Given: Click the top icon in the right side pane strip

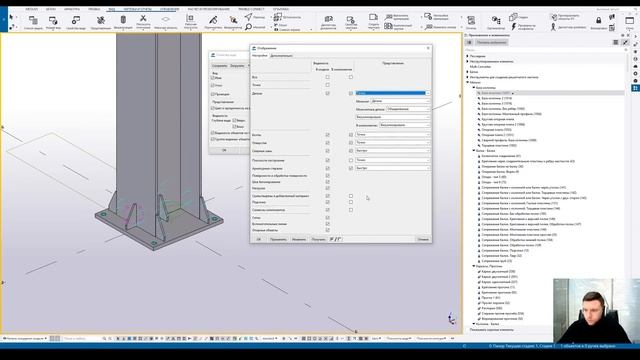Looking at the screenshot, I should tap(636, 36).
